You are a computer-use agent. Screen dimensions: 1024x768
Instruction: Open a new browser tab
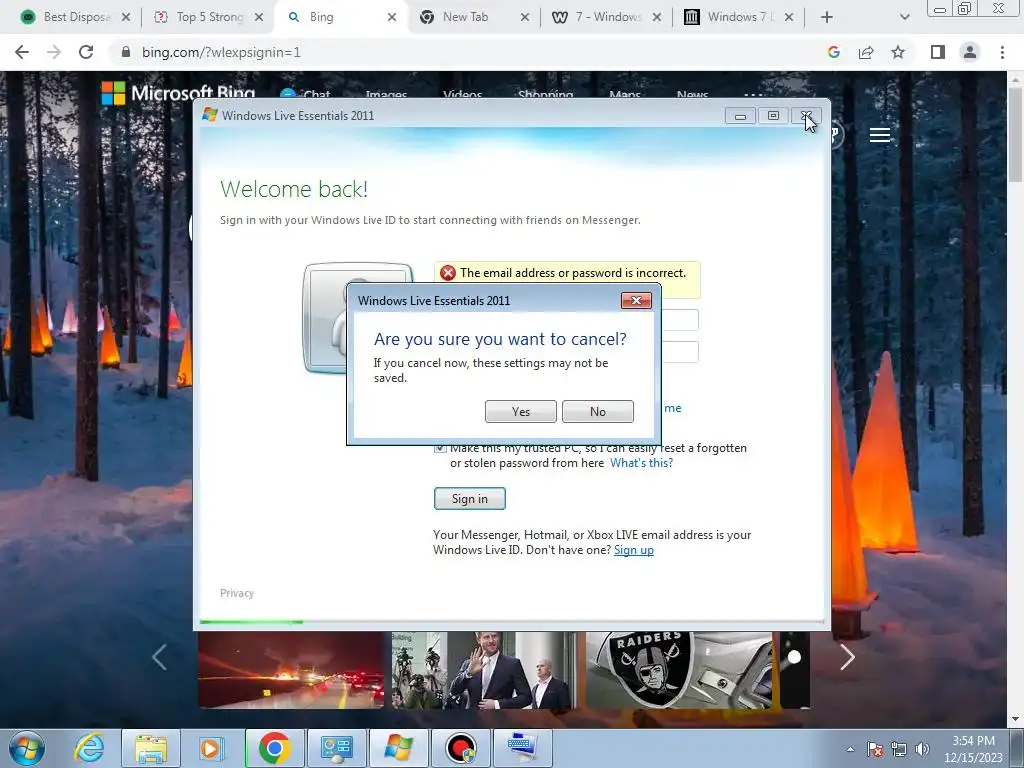[827, 17]
